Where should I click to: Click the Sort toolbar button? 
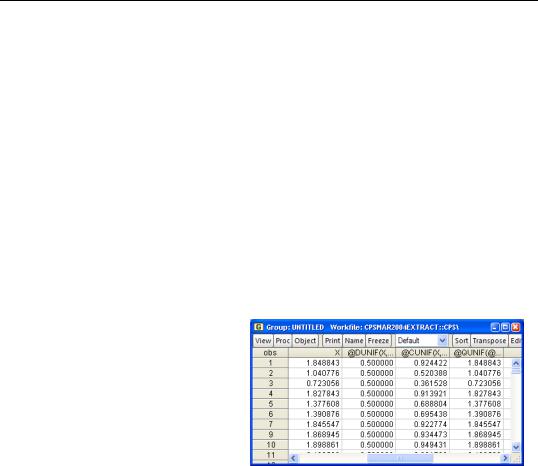pyautogui.click(x=461, y=341)
